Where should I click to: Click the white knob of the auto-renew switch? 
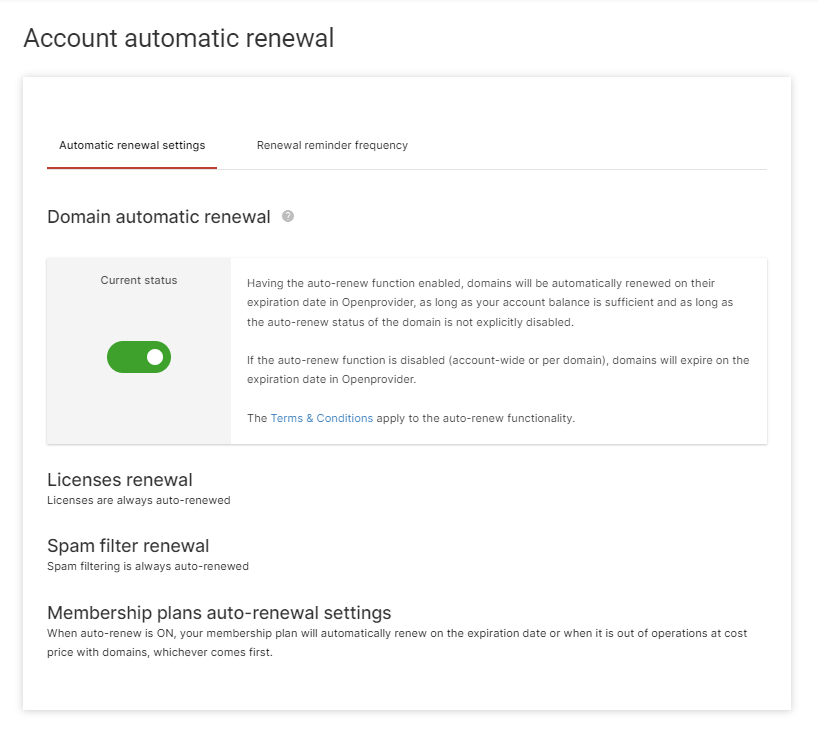pos(155,357)
